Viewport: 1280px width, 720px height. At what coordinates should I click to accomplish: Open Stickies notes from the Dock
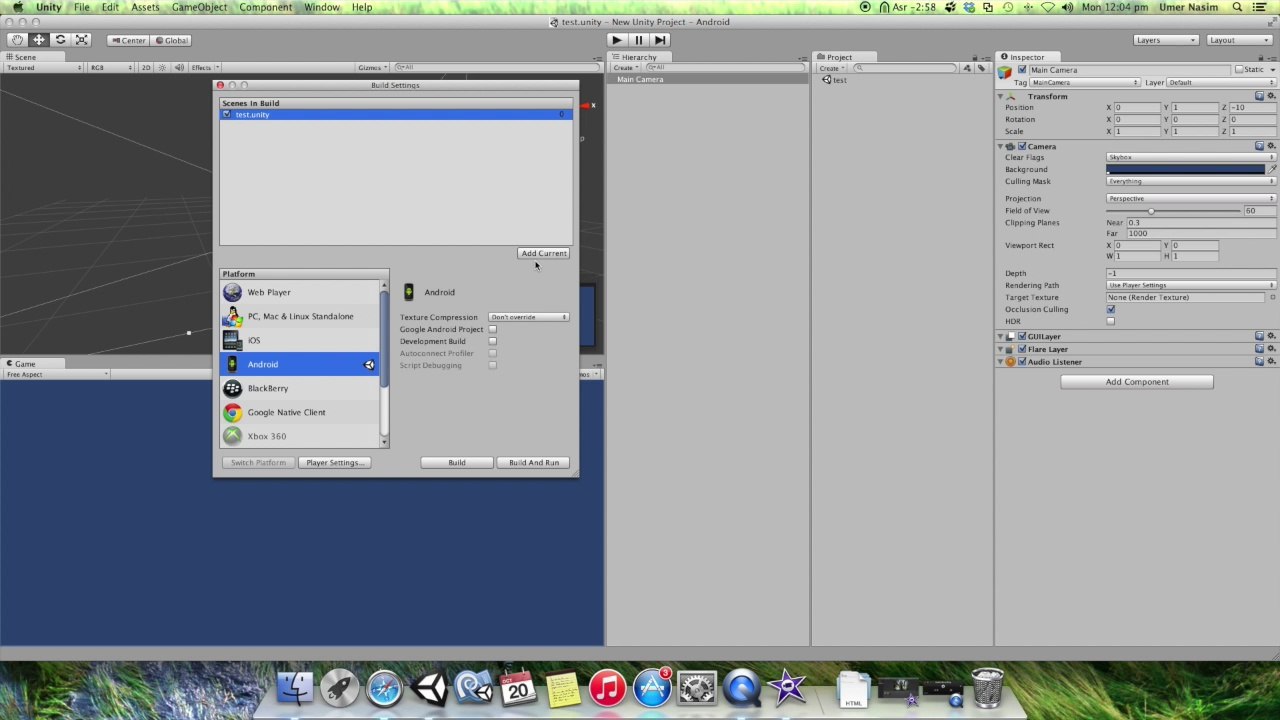point(562,688)
